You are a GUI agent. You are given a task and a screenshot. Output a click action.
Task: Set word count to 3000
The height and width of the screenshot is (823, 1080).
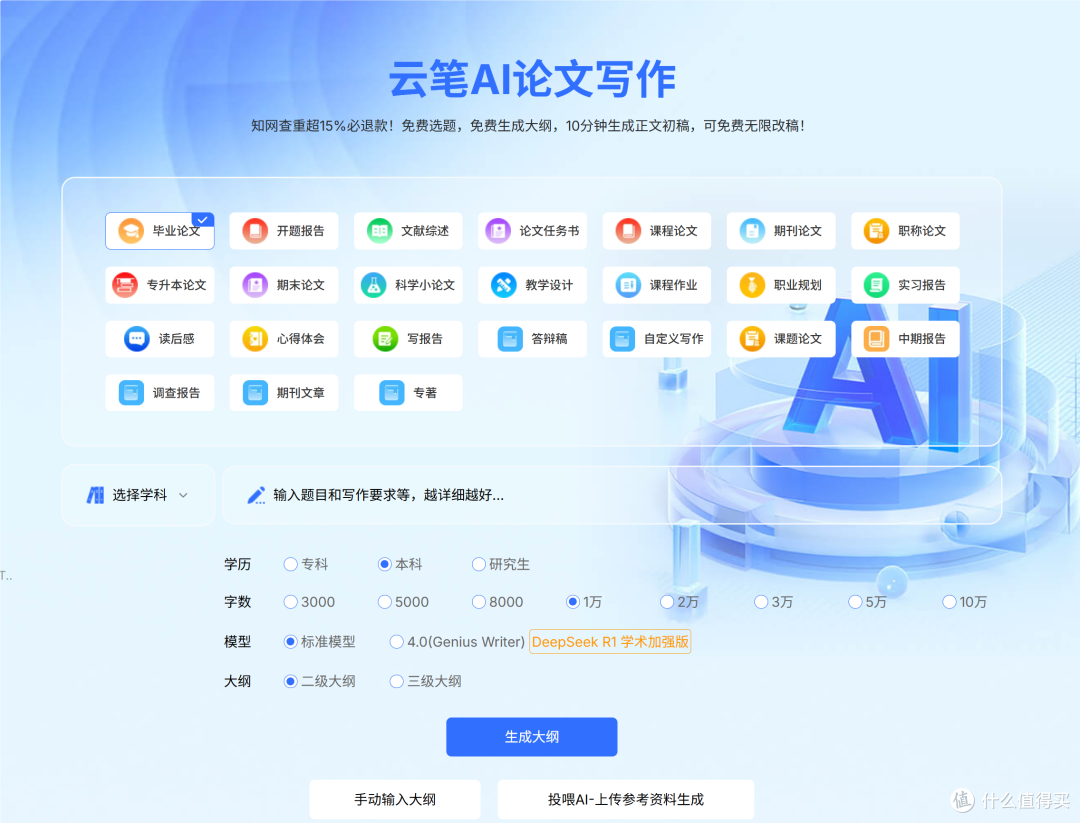pos(290,602)
